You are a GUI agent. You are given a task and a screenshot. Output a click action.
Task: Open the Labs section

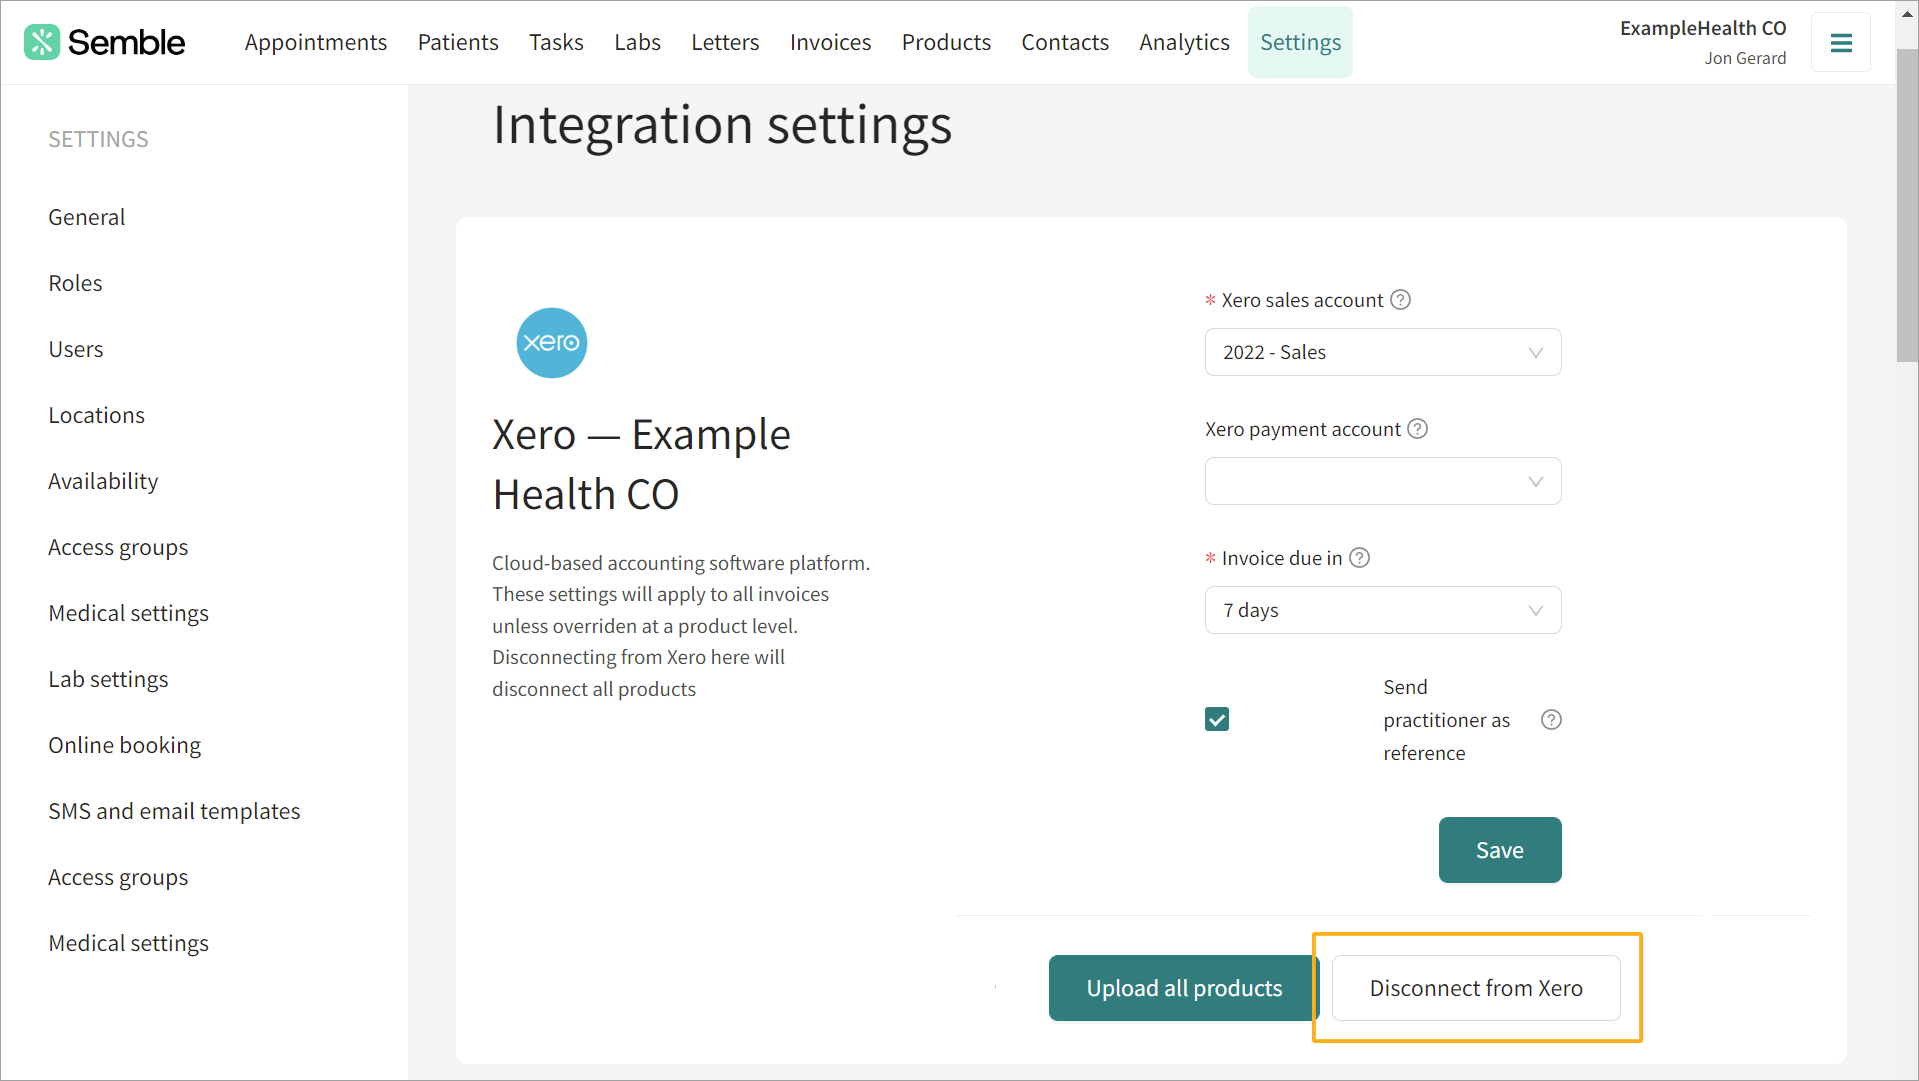point(637,42)
